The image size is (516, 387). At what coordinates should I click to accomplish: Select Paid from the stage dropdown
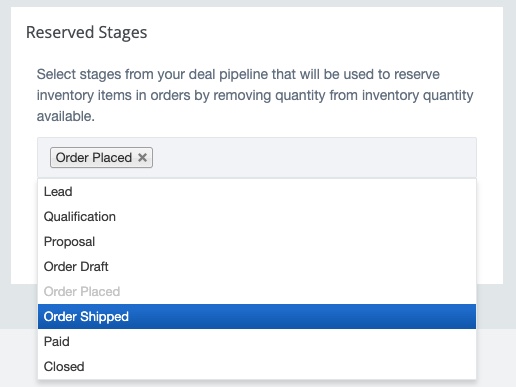[x=257, y=342]
